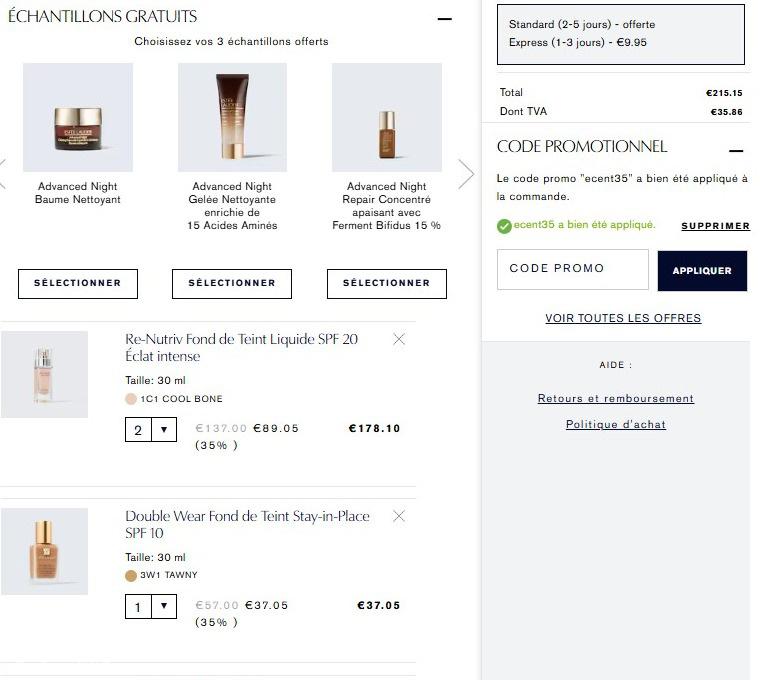Viewport: 760px width, 680px height.
Task: Open quantity dropdown for Double Wear foundation
Action: pos(151,606)
